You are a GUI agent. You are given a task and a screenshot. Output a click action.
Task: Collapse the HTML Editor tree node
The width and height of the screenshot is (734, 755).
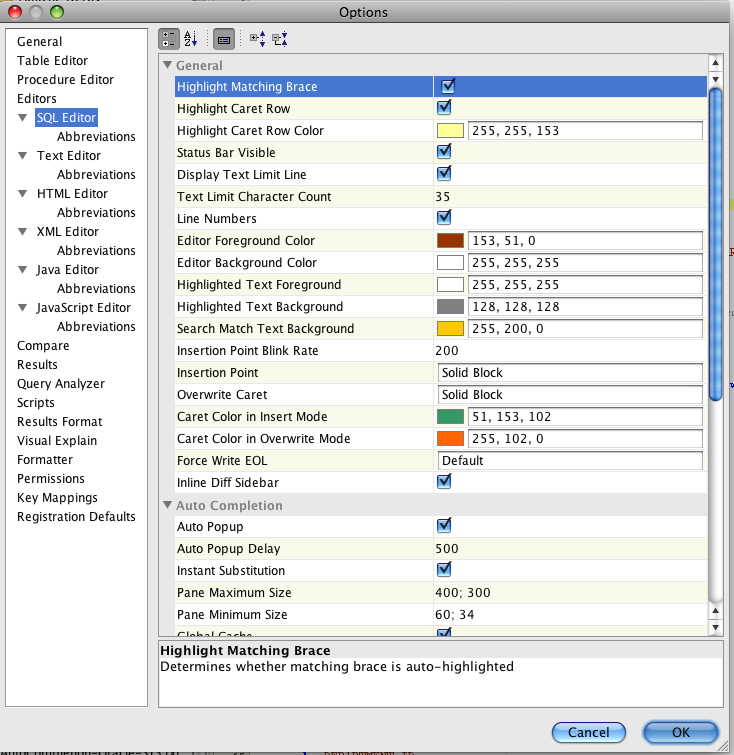pyautogui.click(x=22, y=194)
